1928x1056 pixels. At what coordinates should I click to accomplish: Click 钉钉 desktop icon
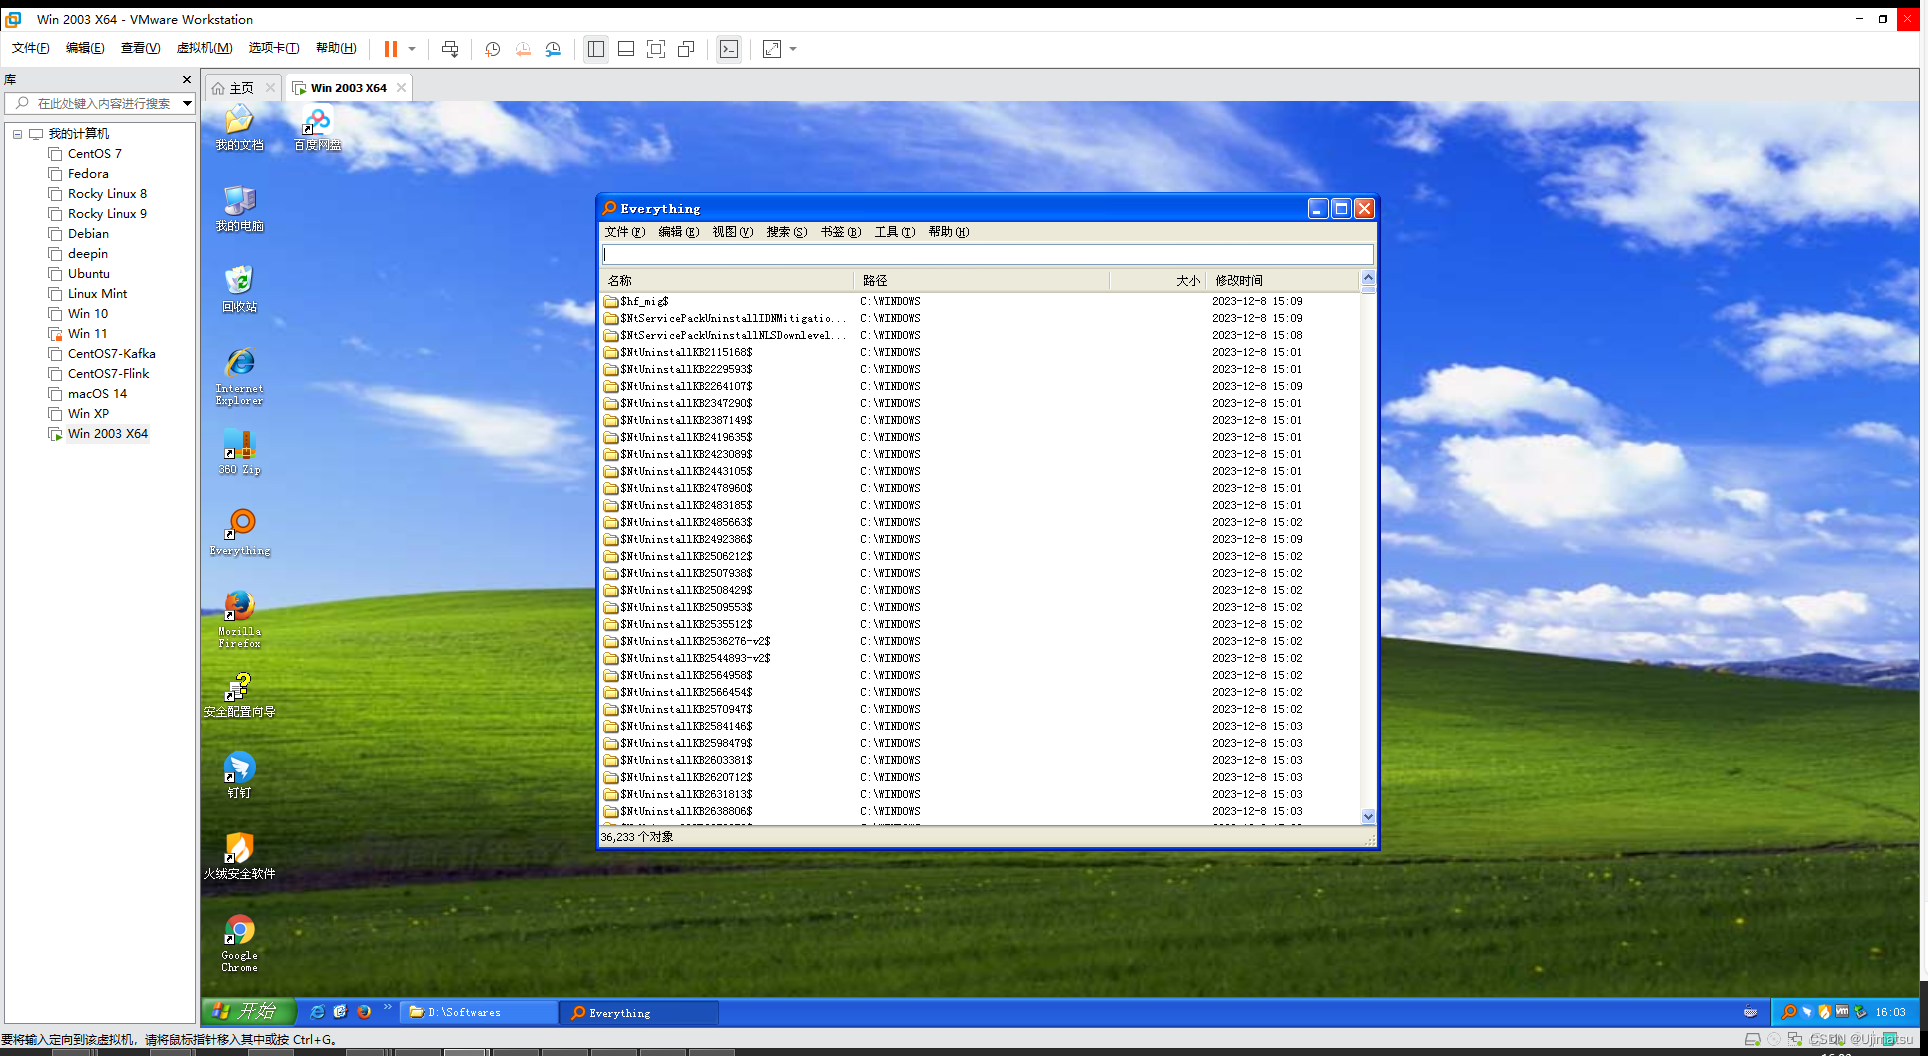[x=239, y=776]
